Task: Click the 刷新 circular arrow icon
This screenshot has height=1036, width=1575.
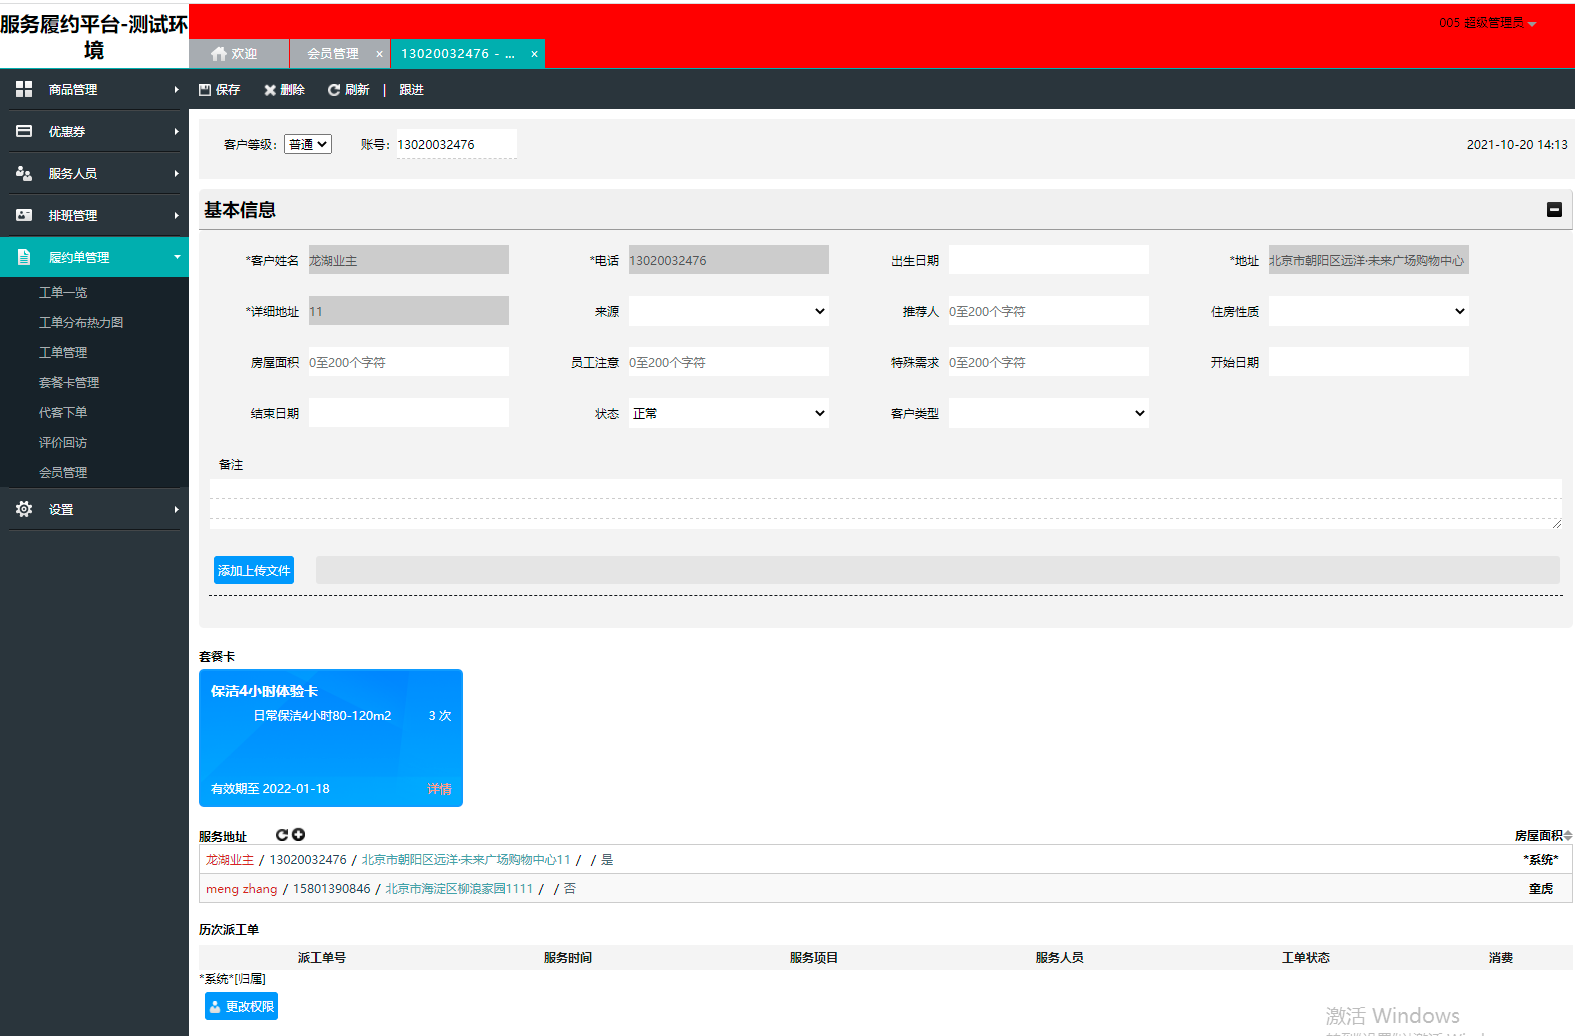Action: (x=334, y=90)
